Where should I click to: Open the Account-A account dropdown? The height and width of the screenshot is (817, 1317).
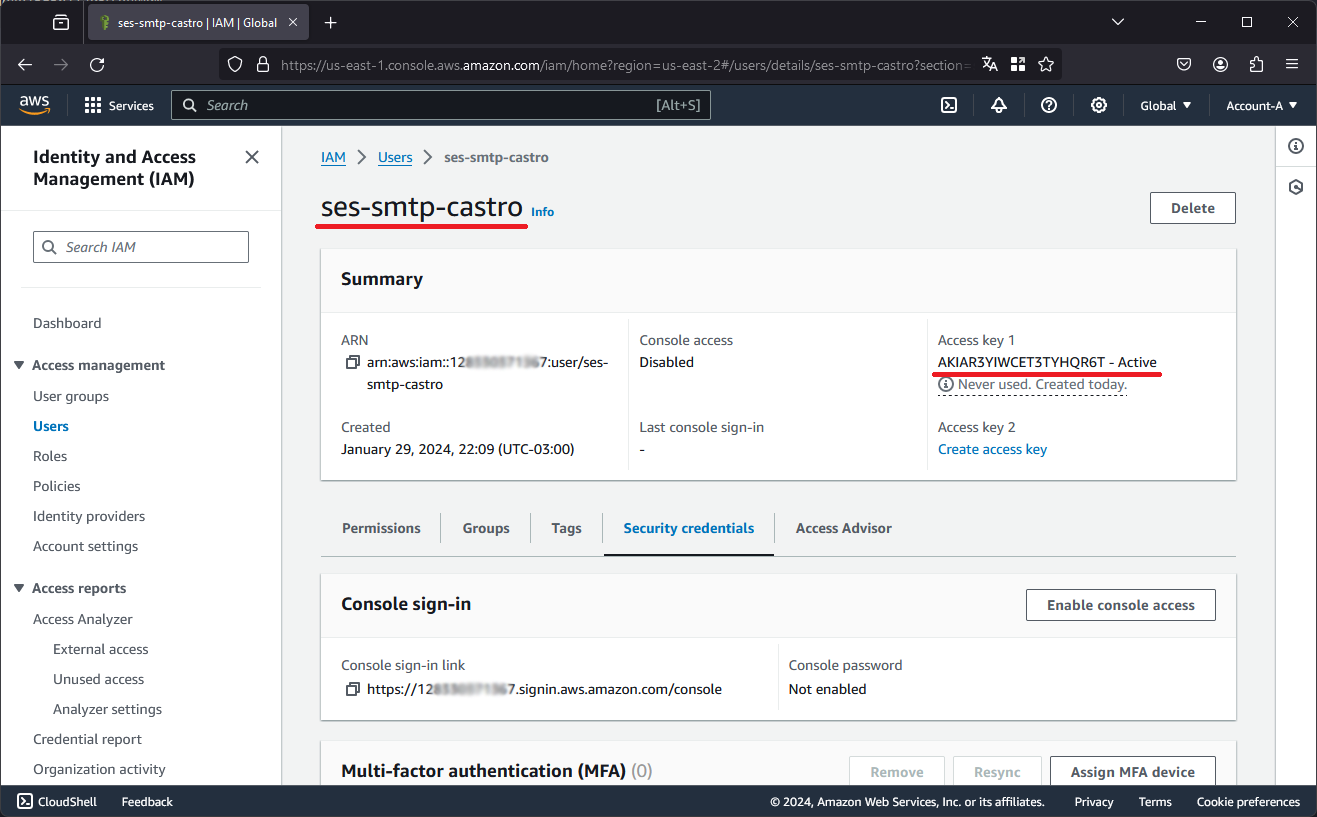[1262, 105]
